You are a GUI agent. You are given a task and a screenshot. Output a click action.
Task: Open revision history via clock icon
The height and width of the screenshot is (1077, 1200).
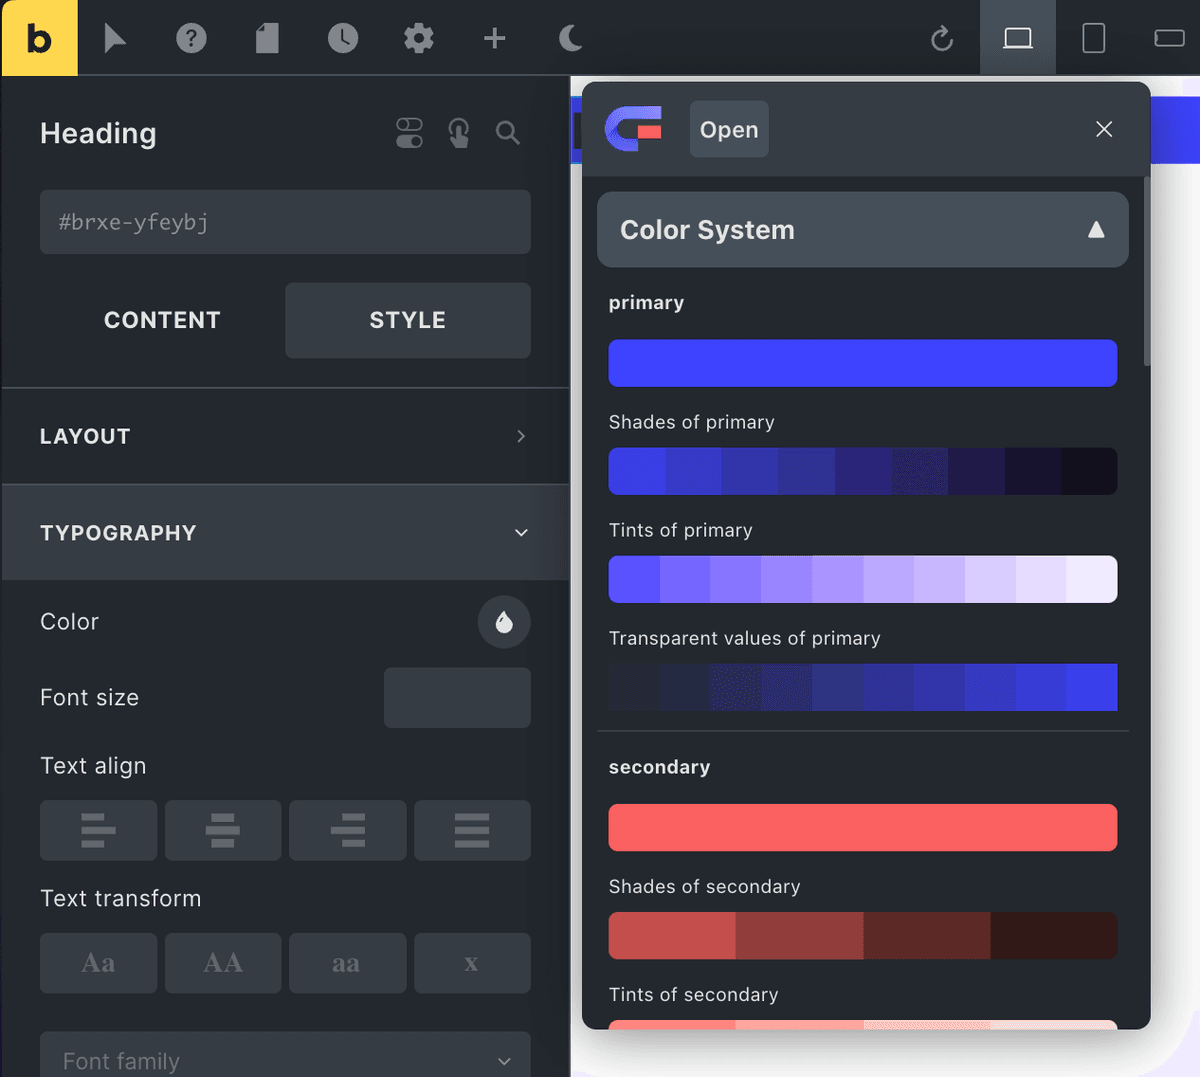coord(343,38)
